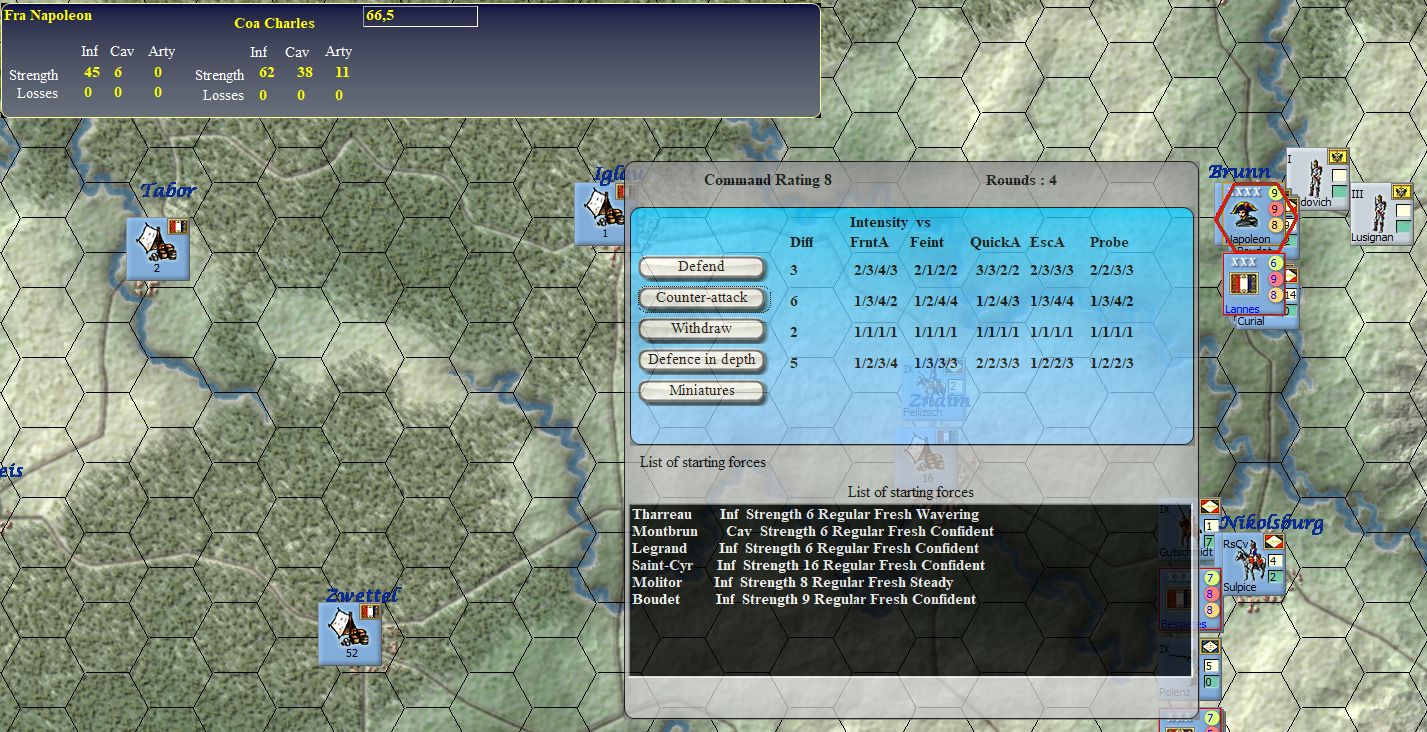Click the Feint column header
The height and width of the screenshot is (732, 1427).
point(927,242)
